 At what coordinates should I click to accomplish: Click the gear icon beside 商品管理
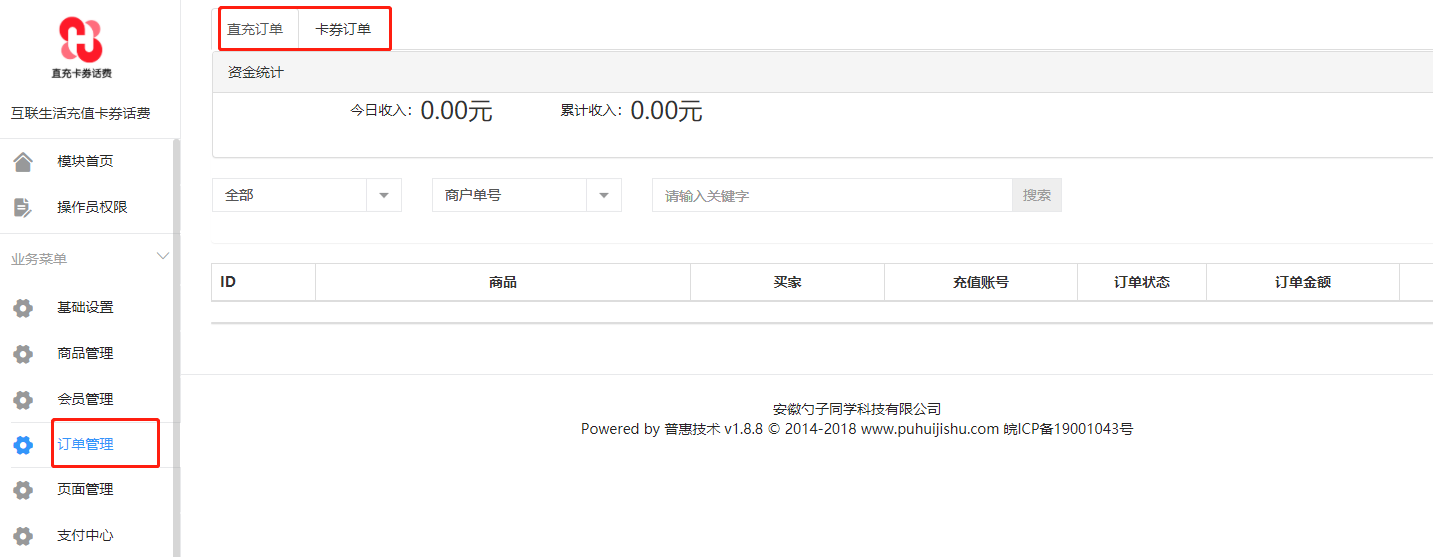[x=23, y=354]
